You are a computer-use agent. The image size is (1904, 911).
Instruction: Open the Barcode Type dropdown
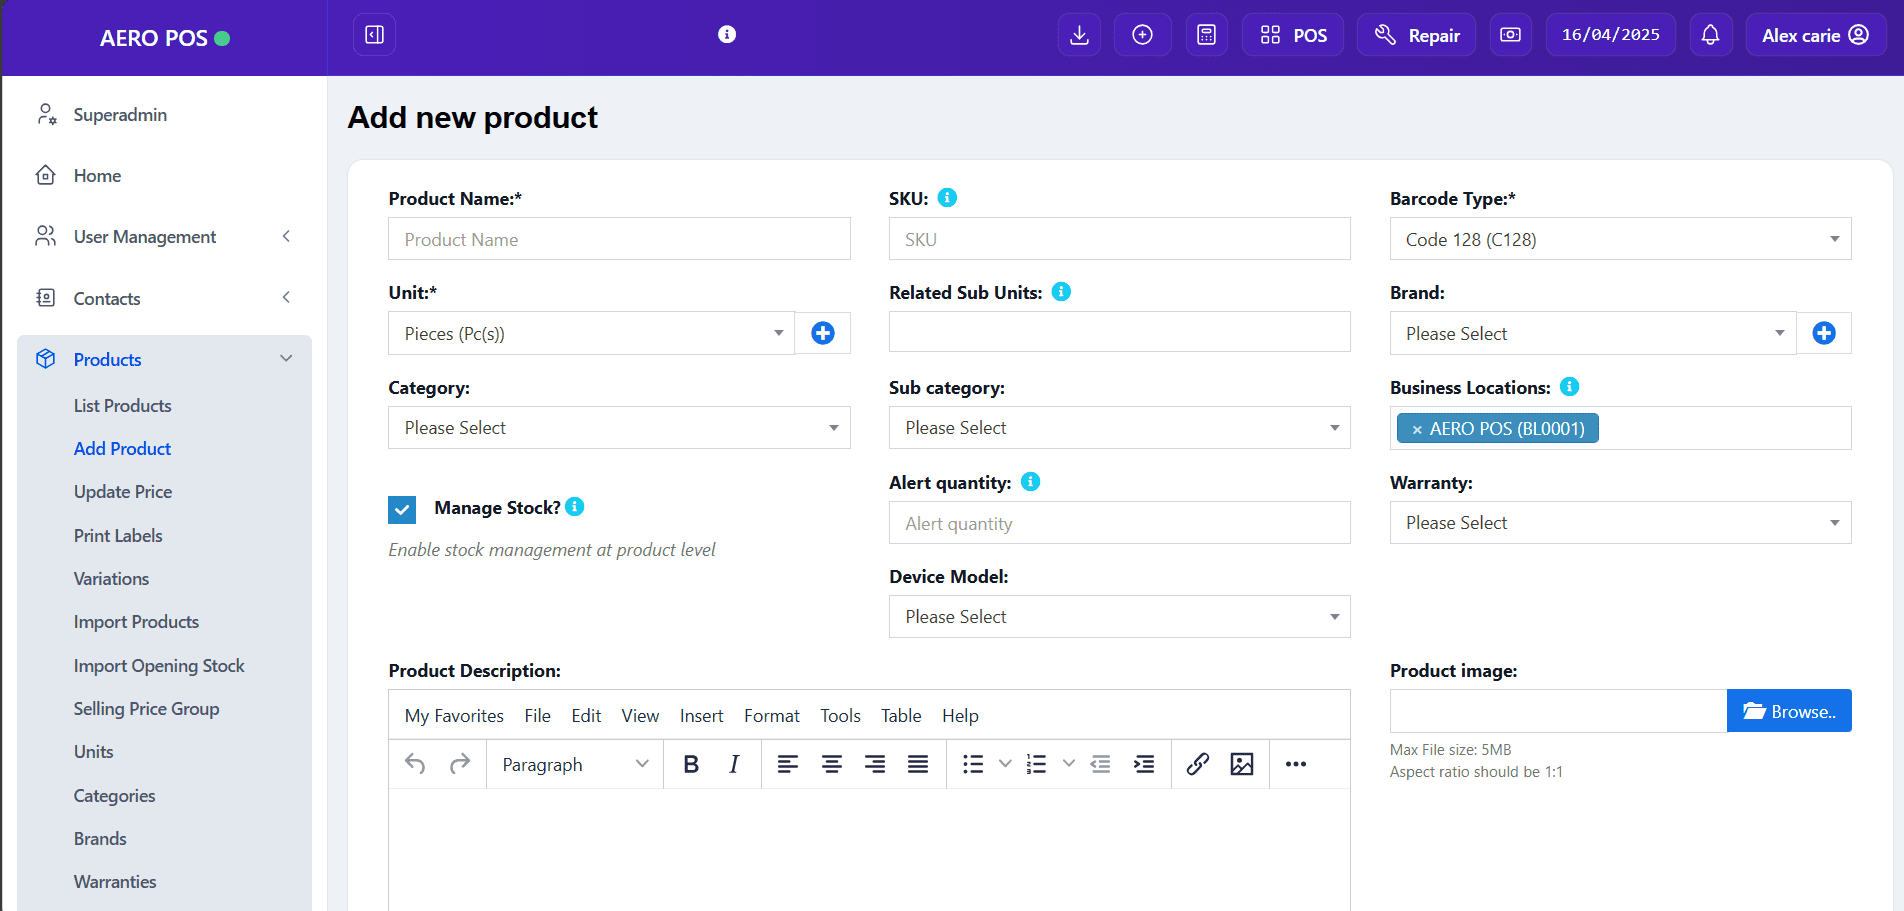tap(1620, 239)
